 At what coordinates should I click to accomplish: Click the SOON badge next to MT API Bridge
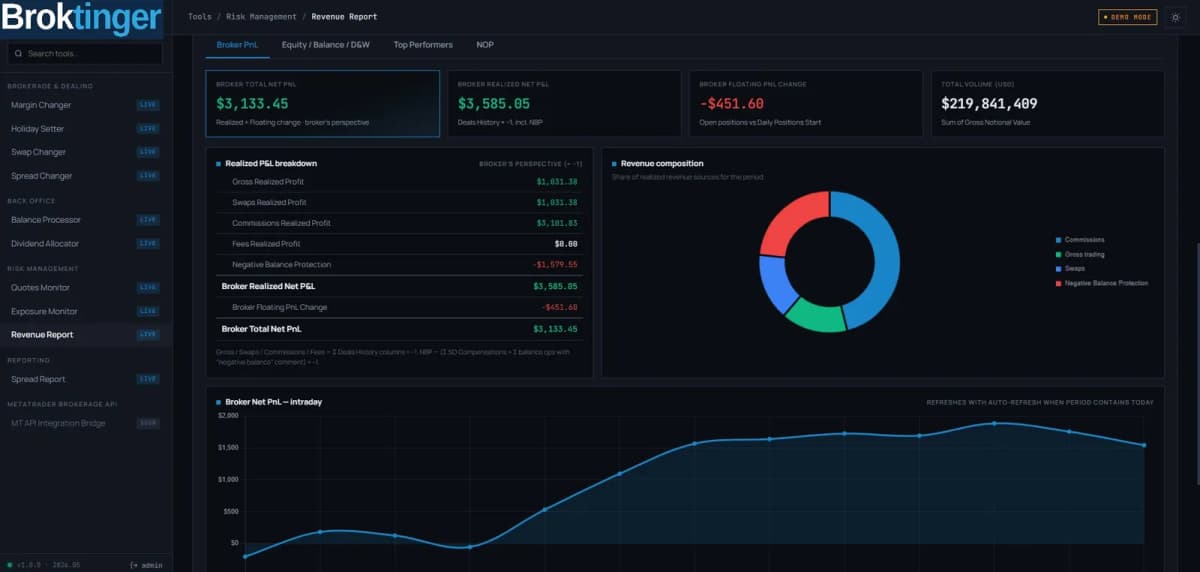(x=148, y=423)
